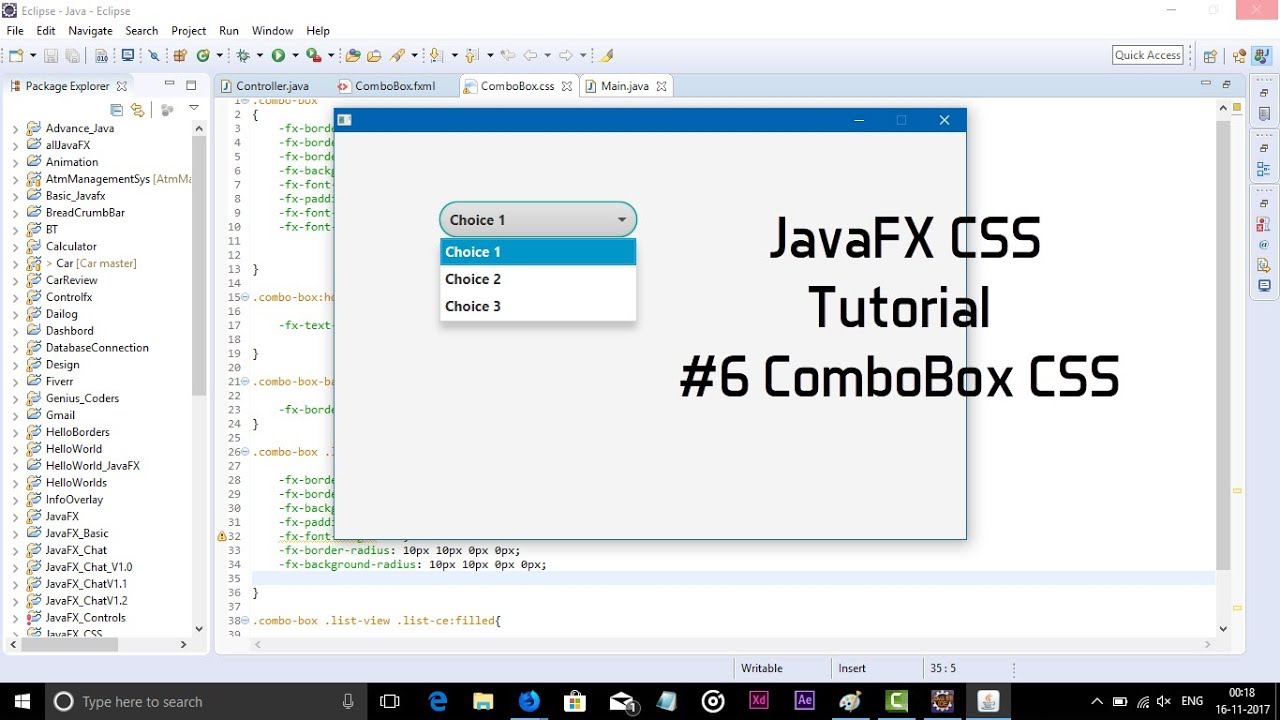Viewport: 1280px width, 720px height.
Task: Select Choice 2 in the dropdown list
Action: tap(538, 279)
